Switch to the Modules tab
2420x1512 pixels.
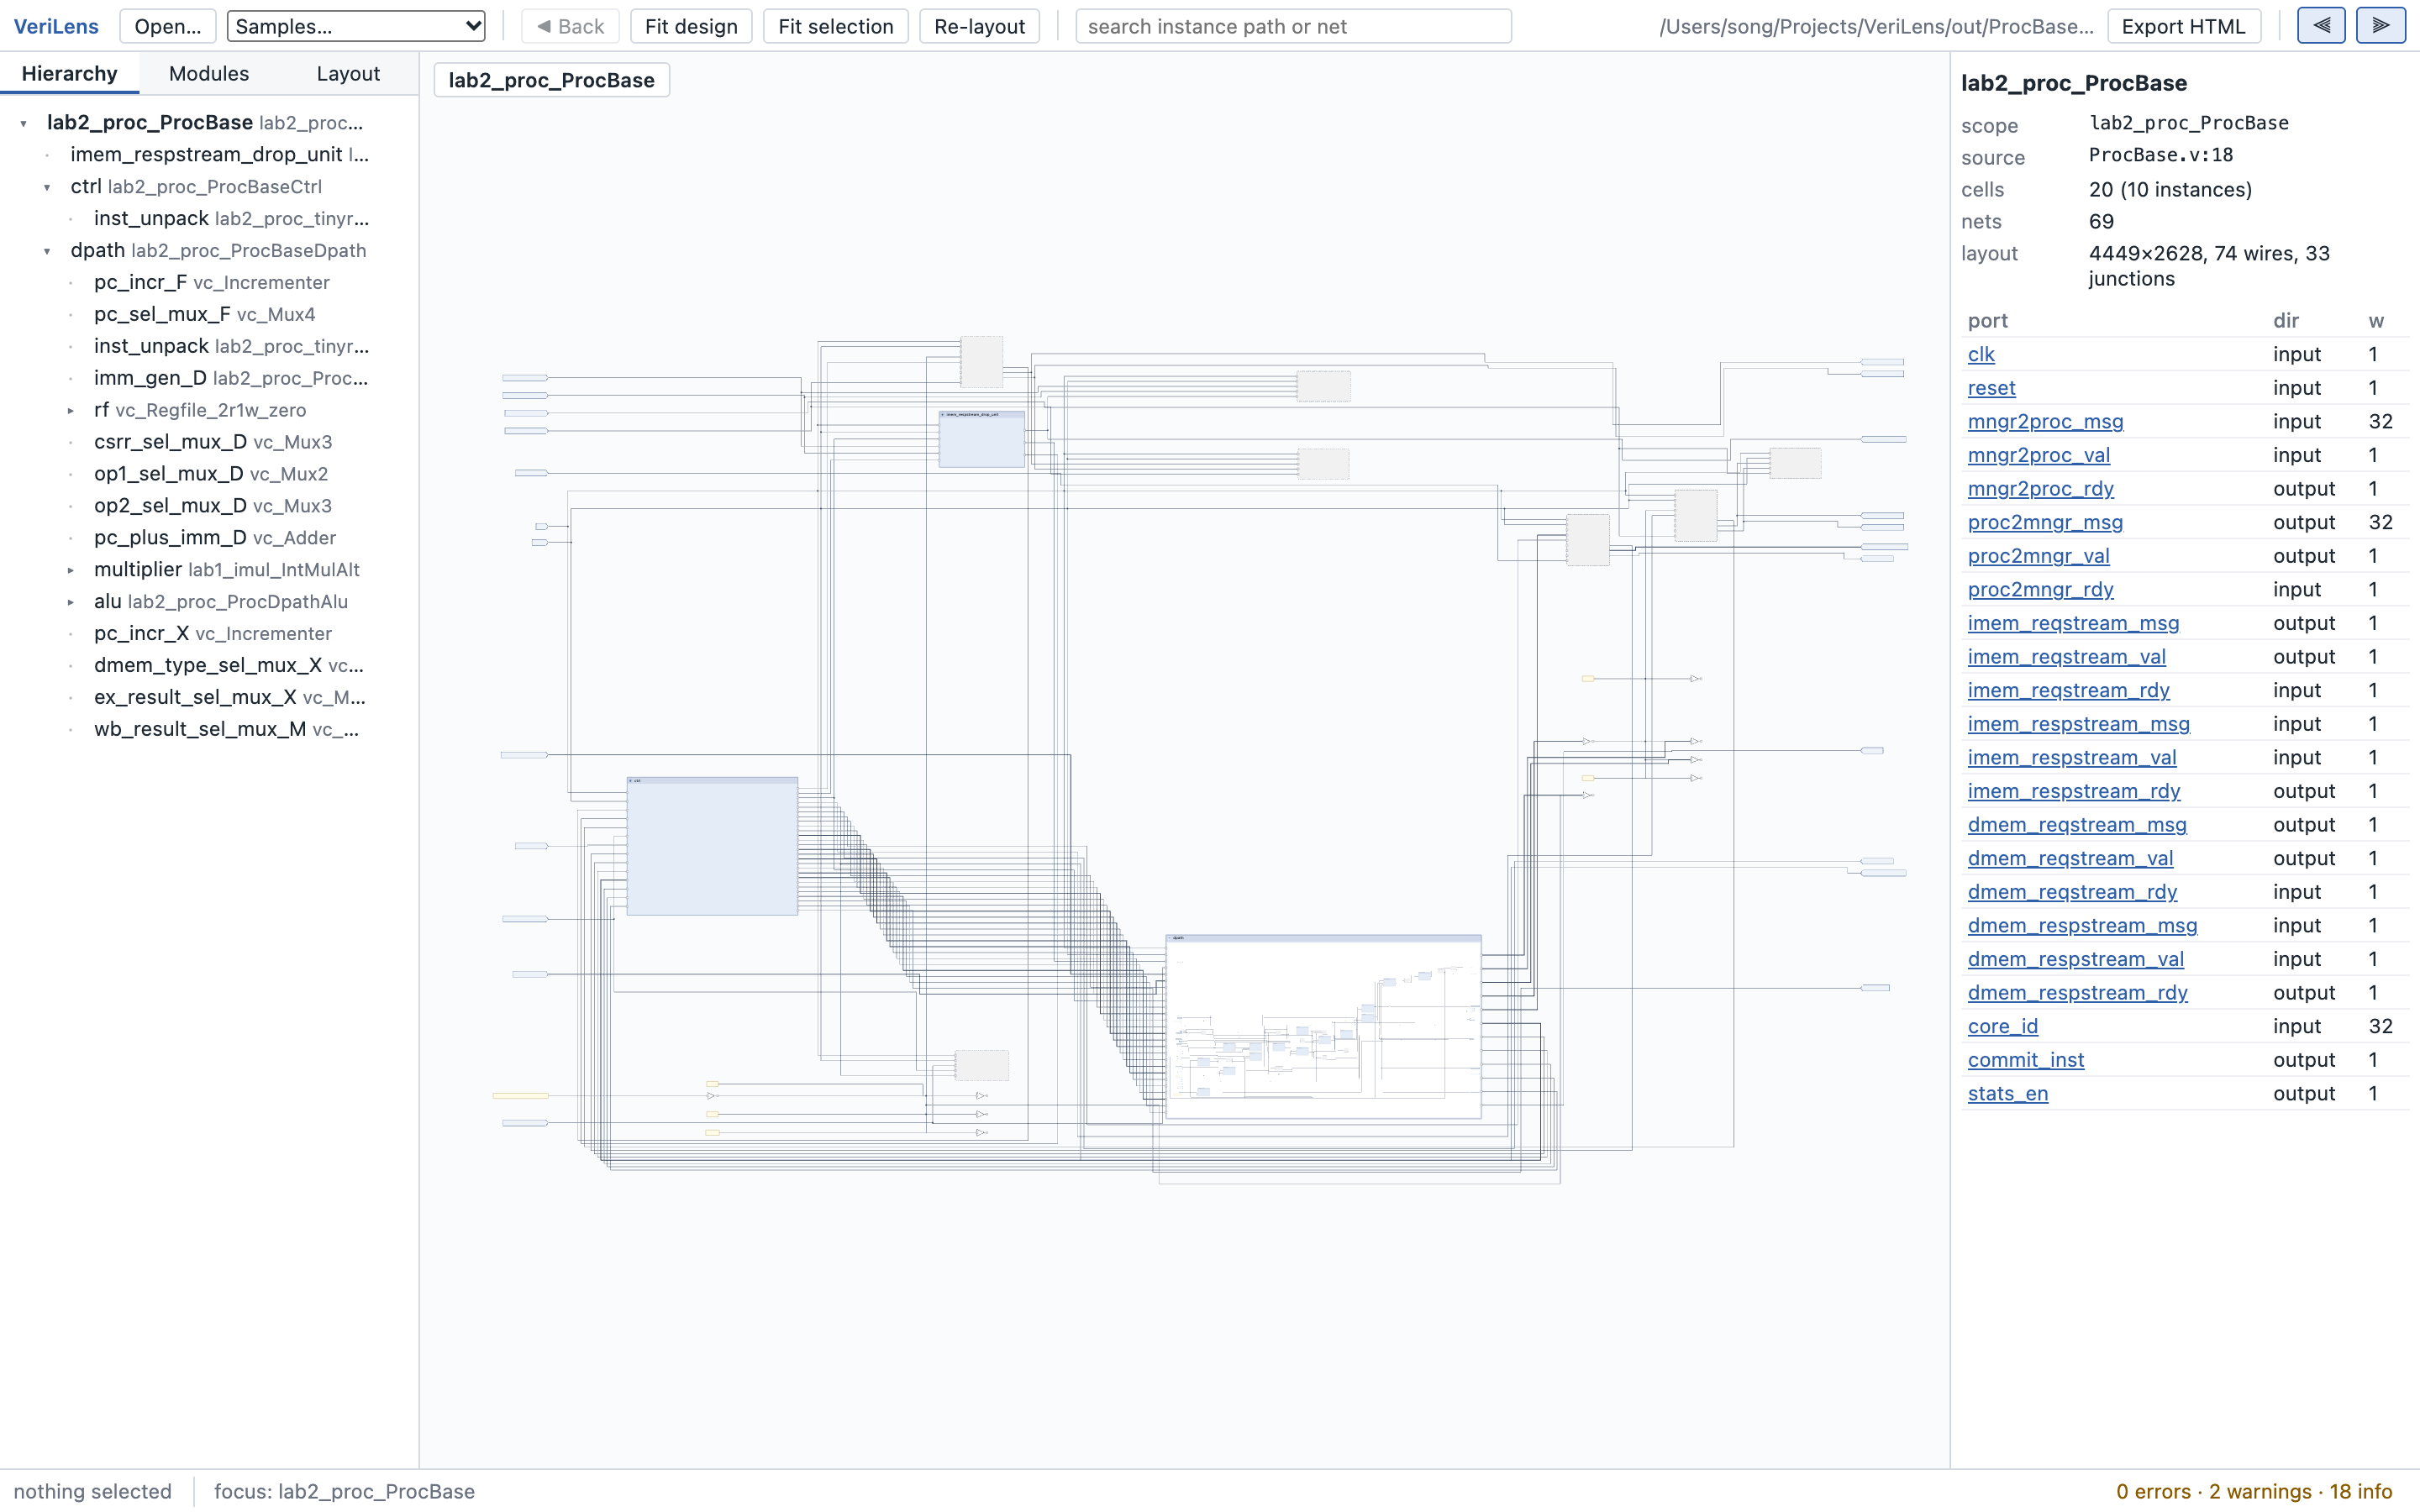point(209,73)
